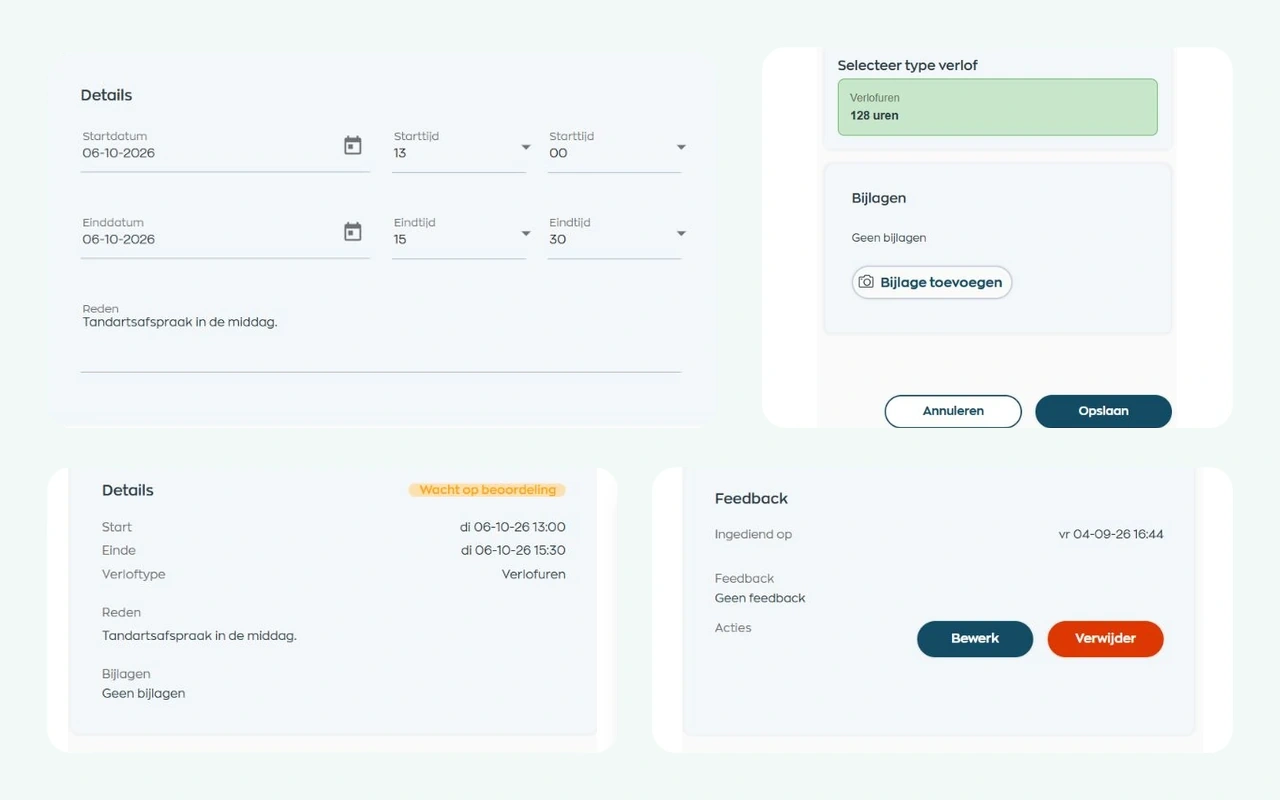Cancel the request with Annuleren

(953, 411)
